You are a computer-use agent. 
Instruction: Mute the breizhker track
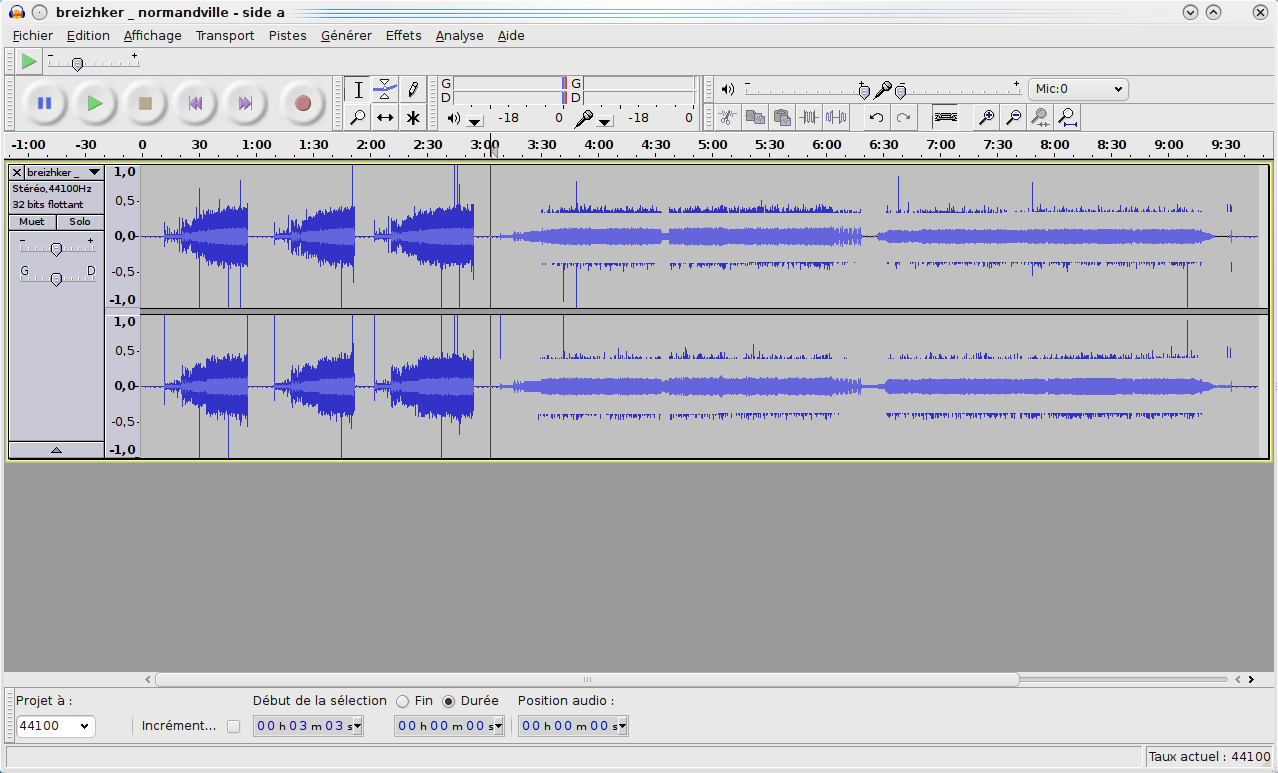tap(32, 222)
